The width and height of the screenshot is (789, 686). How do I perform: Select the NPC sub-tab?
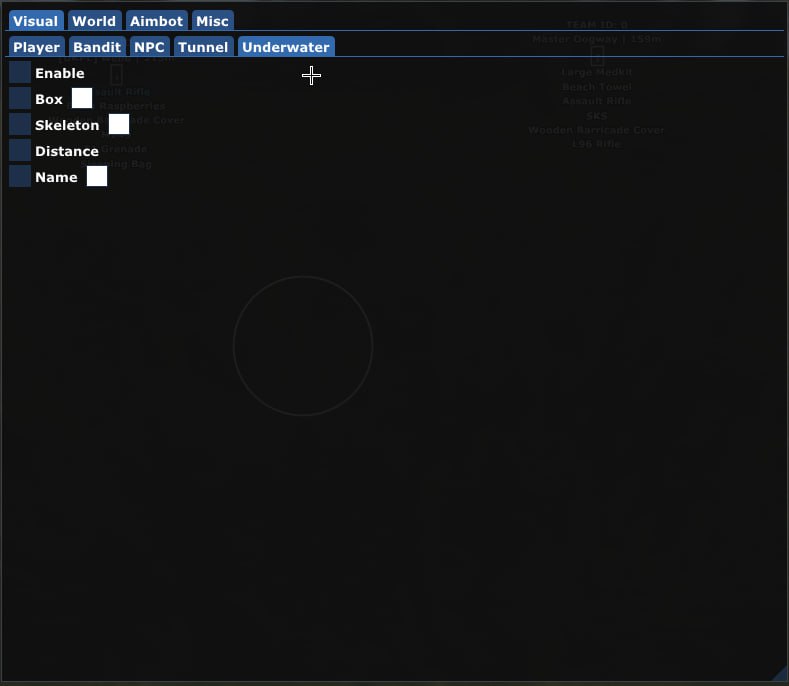tap(149, 47)
